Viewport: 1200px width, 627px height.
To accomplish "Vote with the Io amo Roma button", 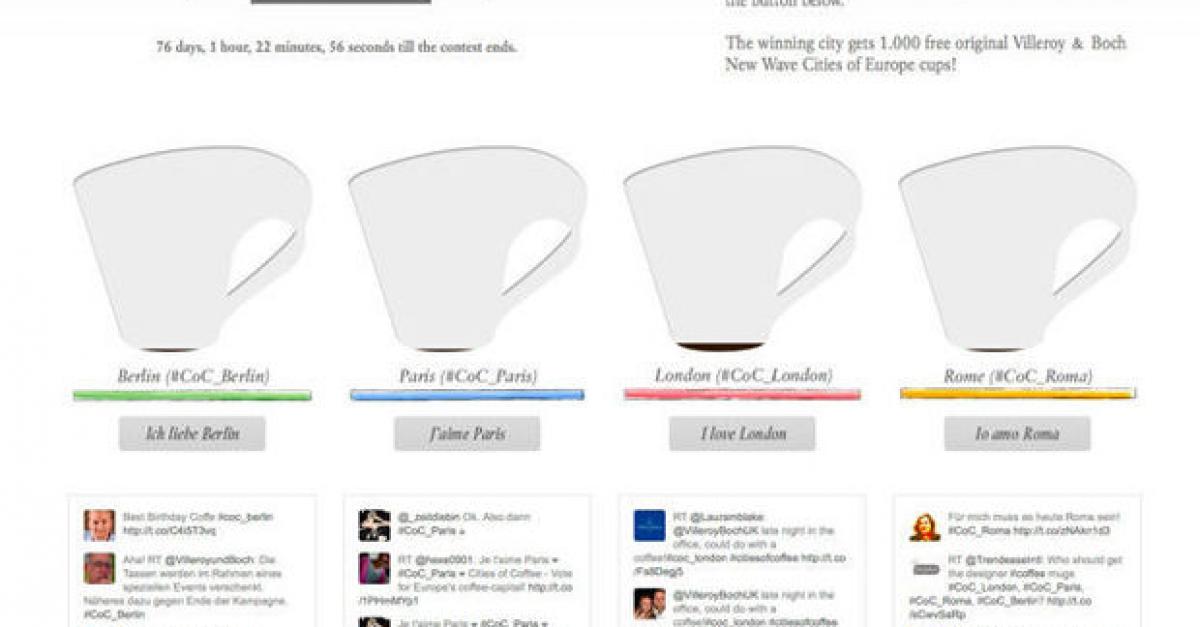I will [x=1017, y=434].
